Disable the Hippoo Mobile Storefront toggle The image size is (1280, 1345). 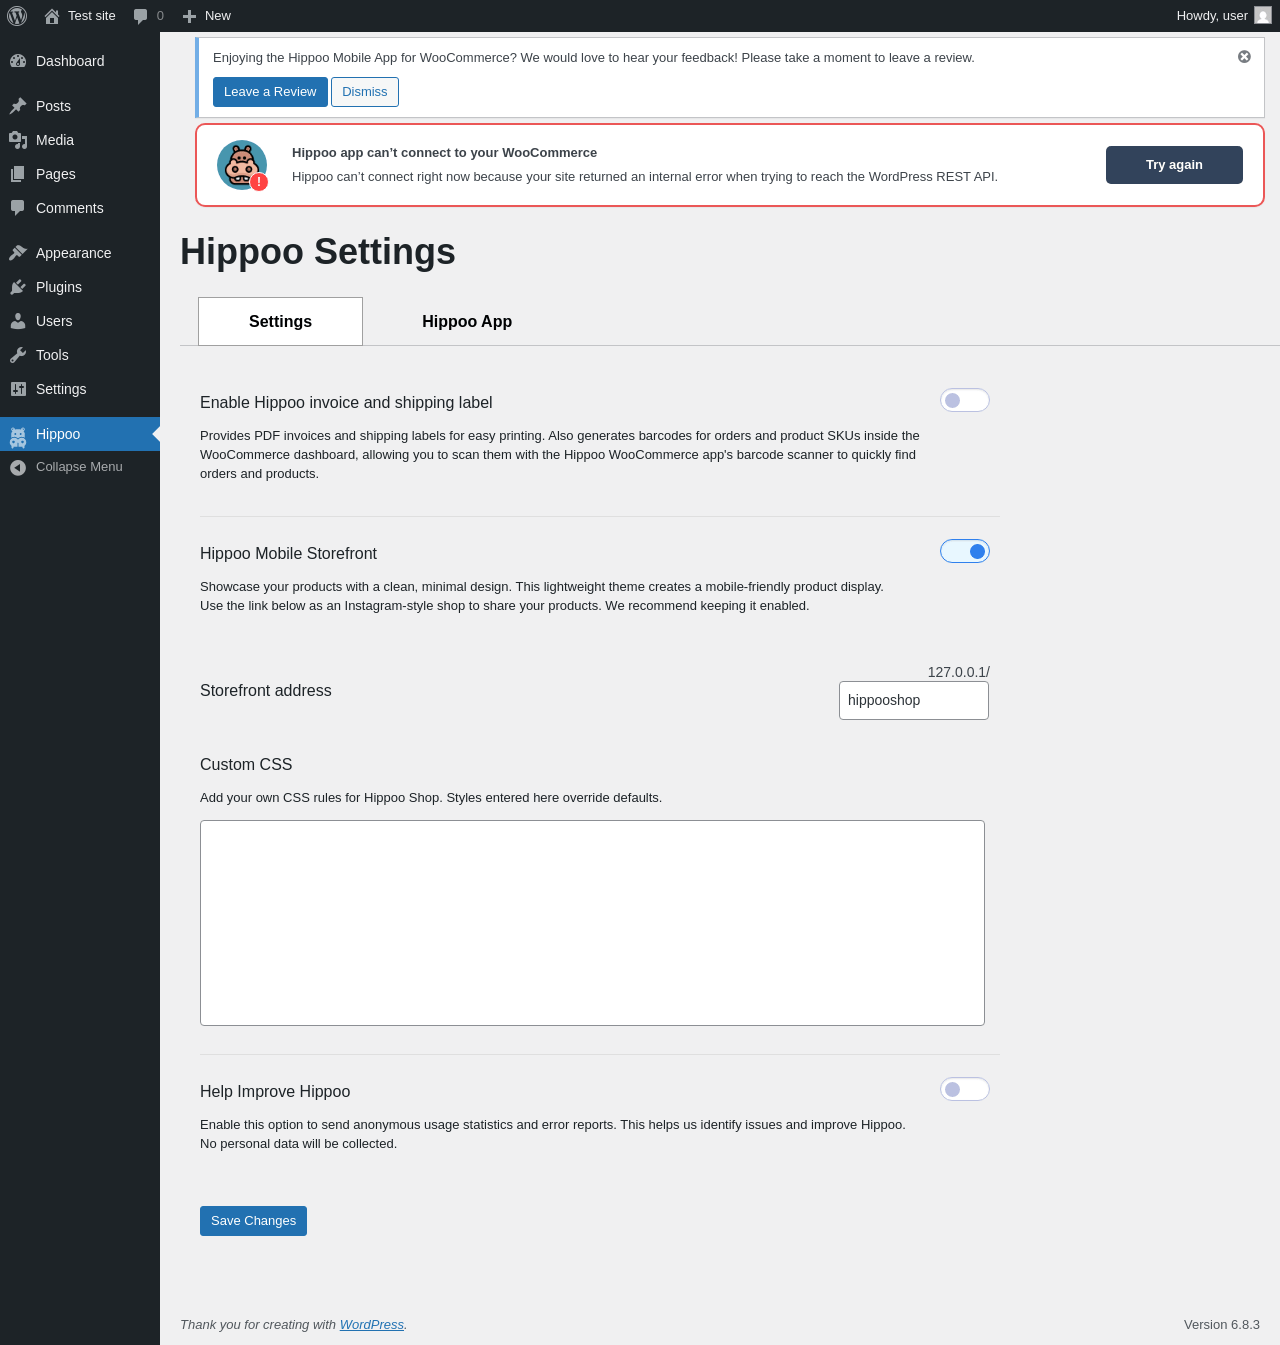click(965, 551)
